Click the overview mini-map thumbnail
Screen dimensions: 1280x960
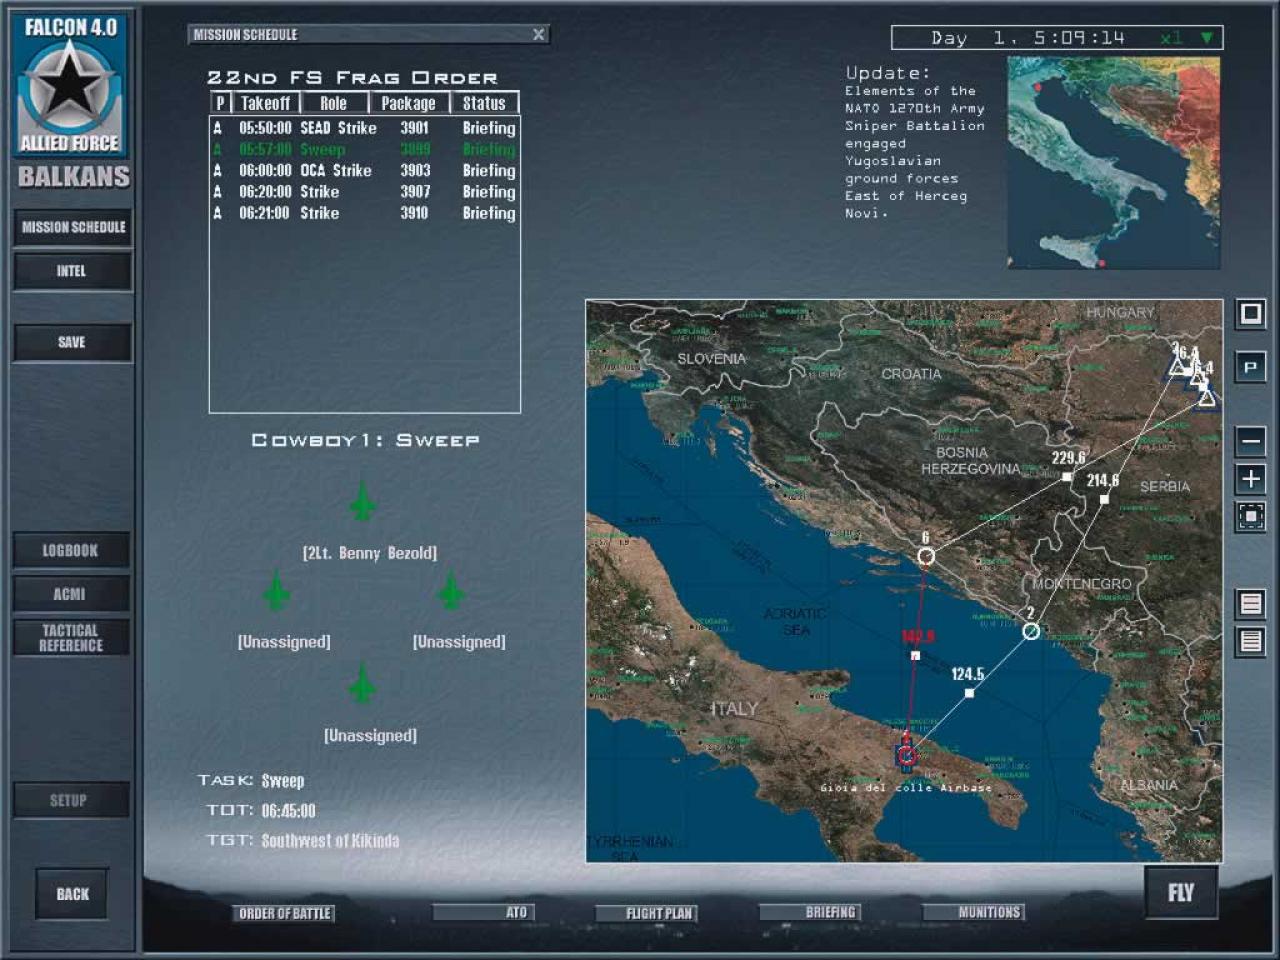tap(1113, 162)
